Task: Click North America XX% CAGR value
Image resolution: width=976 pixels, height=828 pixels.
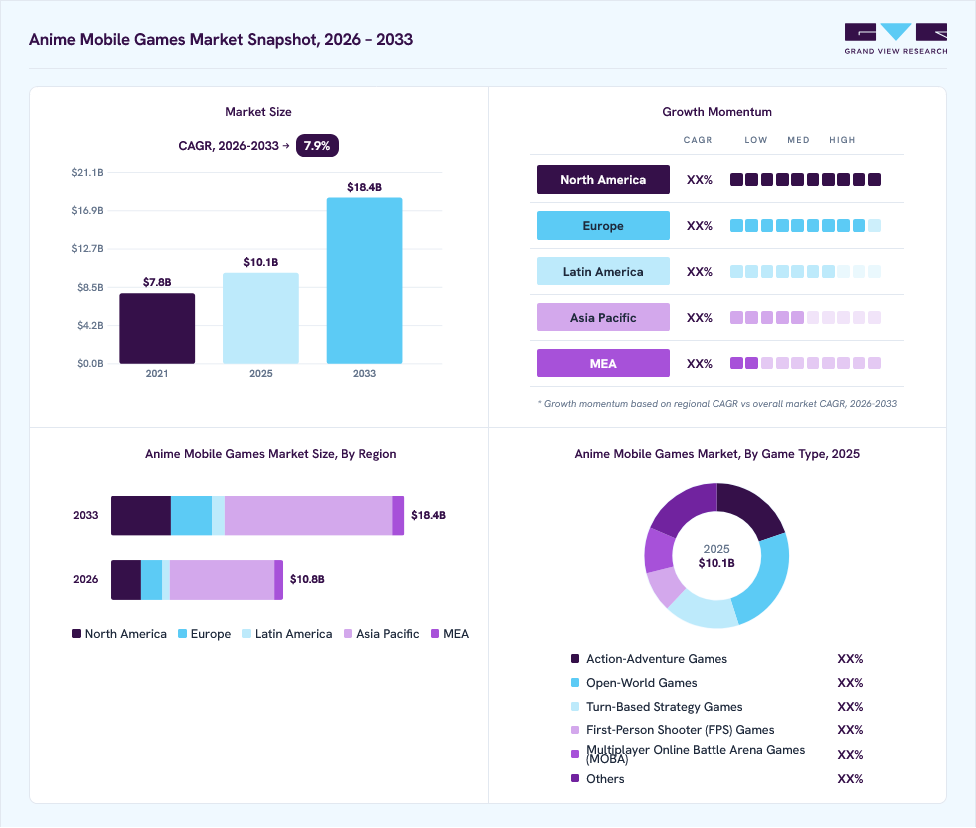Action: tap(700, 180)
